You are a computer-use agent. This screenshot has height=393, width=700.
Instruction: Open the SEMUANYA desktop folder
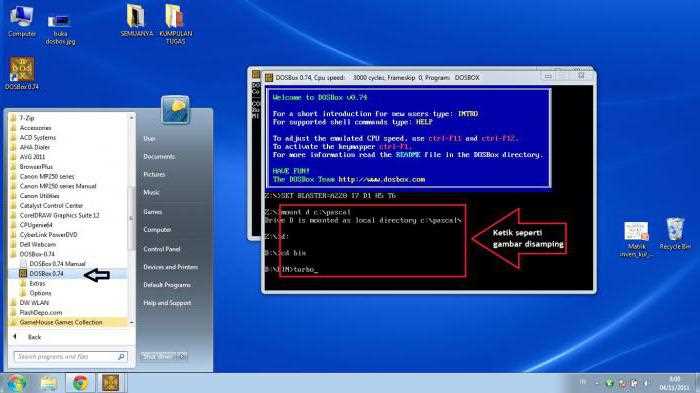pos(136,21)
